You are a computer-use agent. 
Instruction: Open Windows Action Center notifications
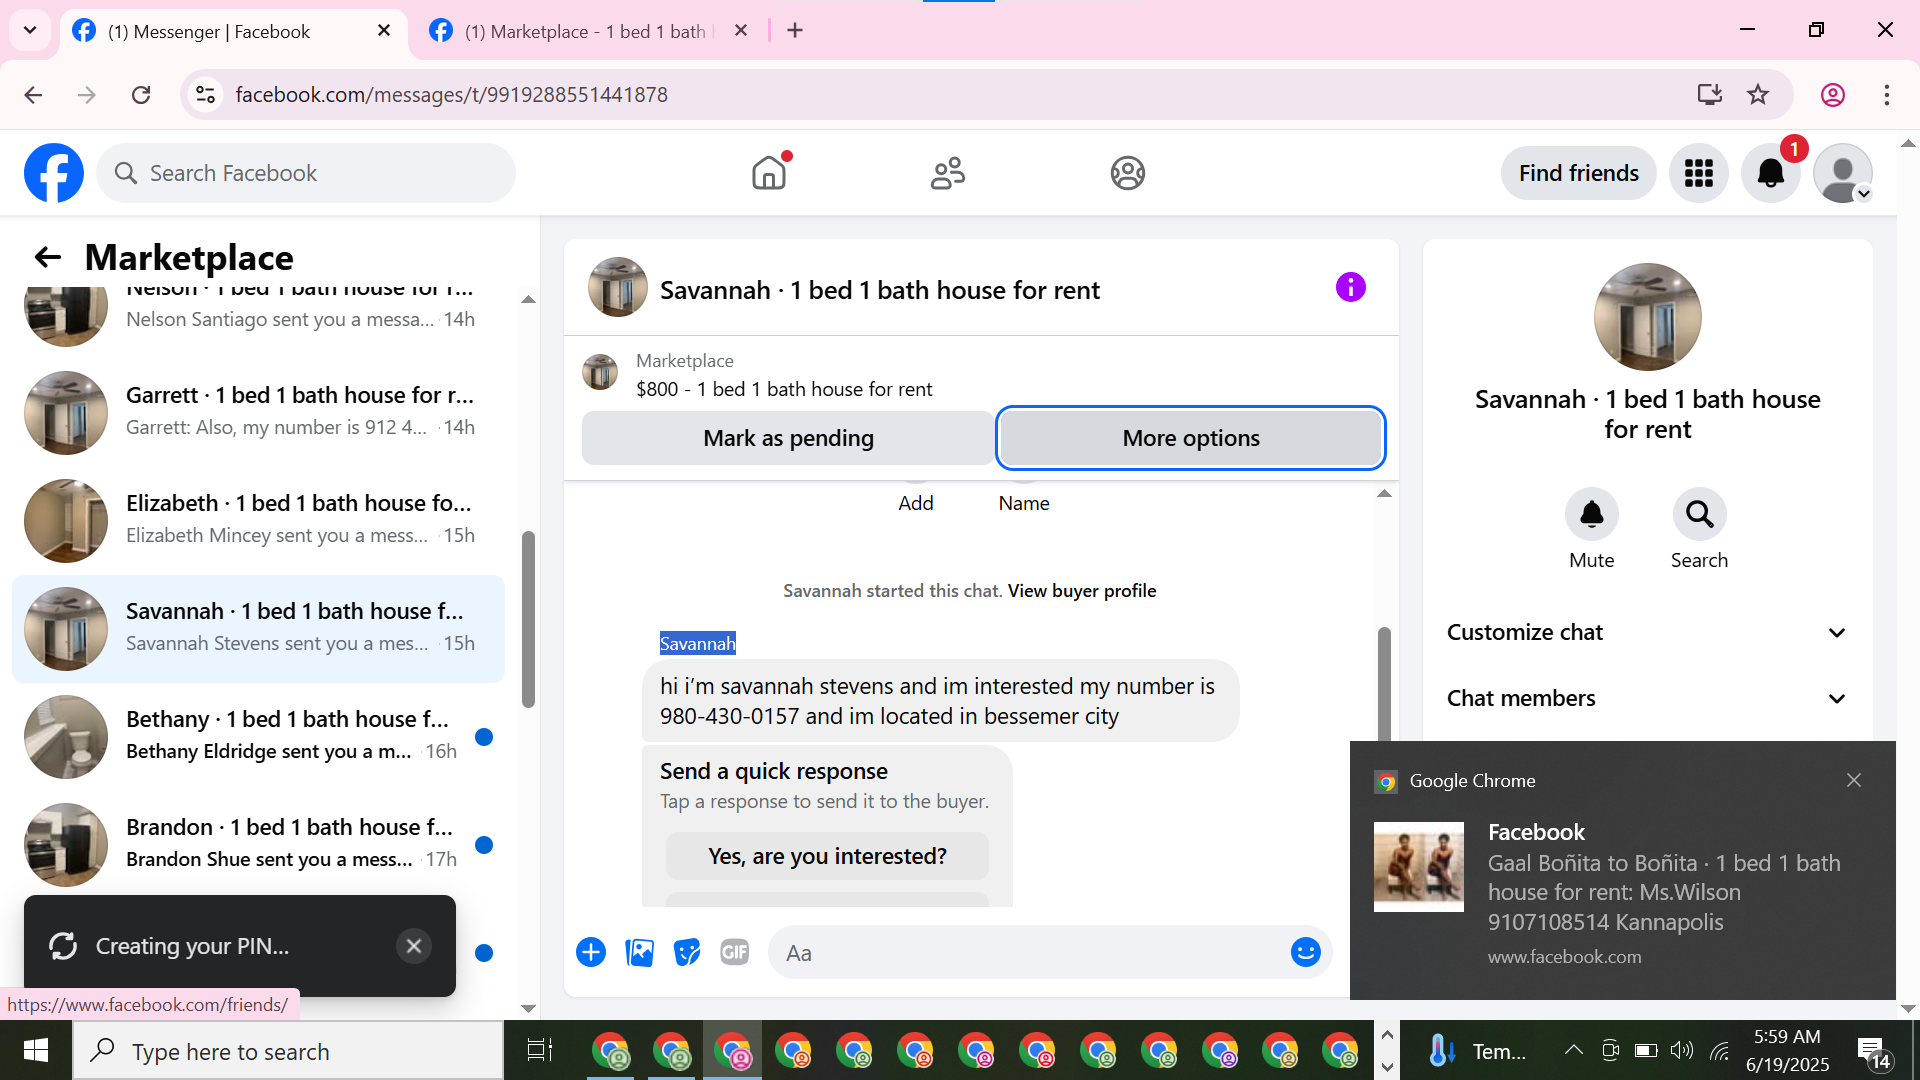[1873, 1051]
